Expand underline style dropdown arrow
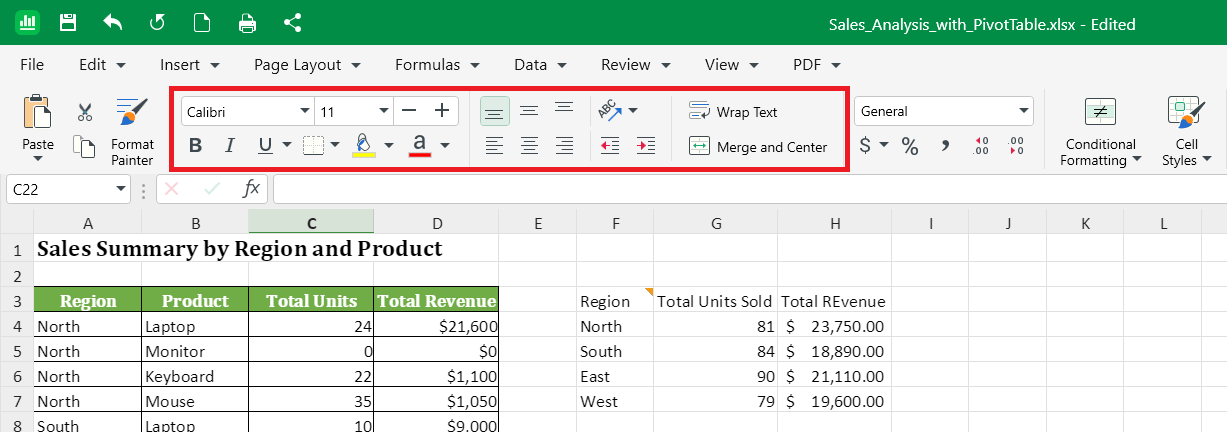The image size is (1227, 432). [x=286, y=146]
